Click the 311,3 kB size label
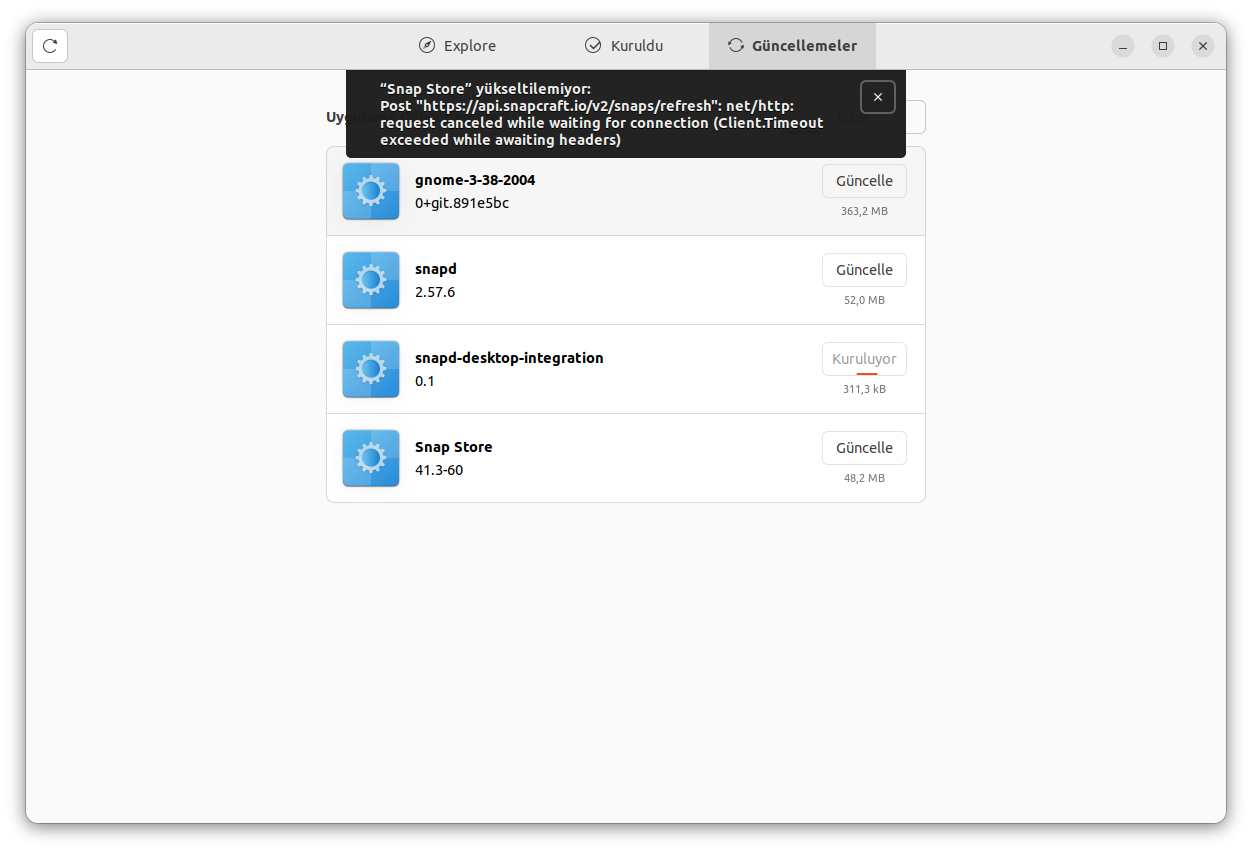The width and height of the screenshot is (1252, 852). 864,389
